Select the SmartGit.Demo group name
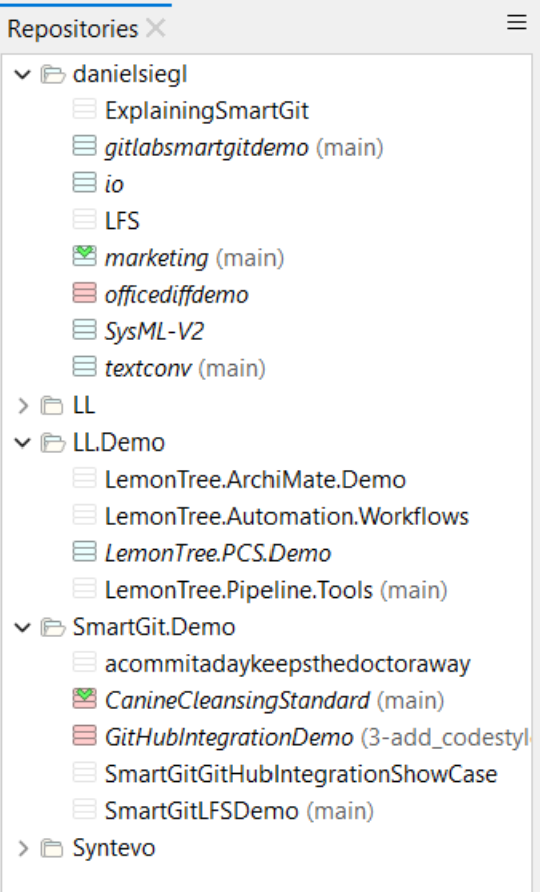The image size is (540, 892). click(154, 626)
